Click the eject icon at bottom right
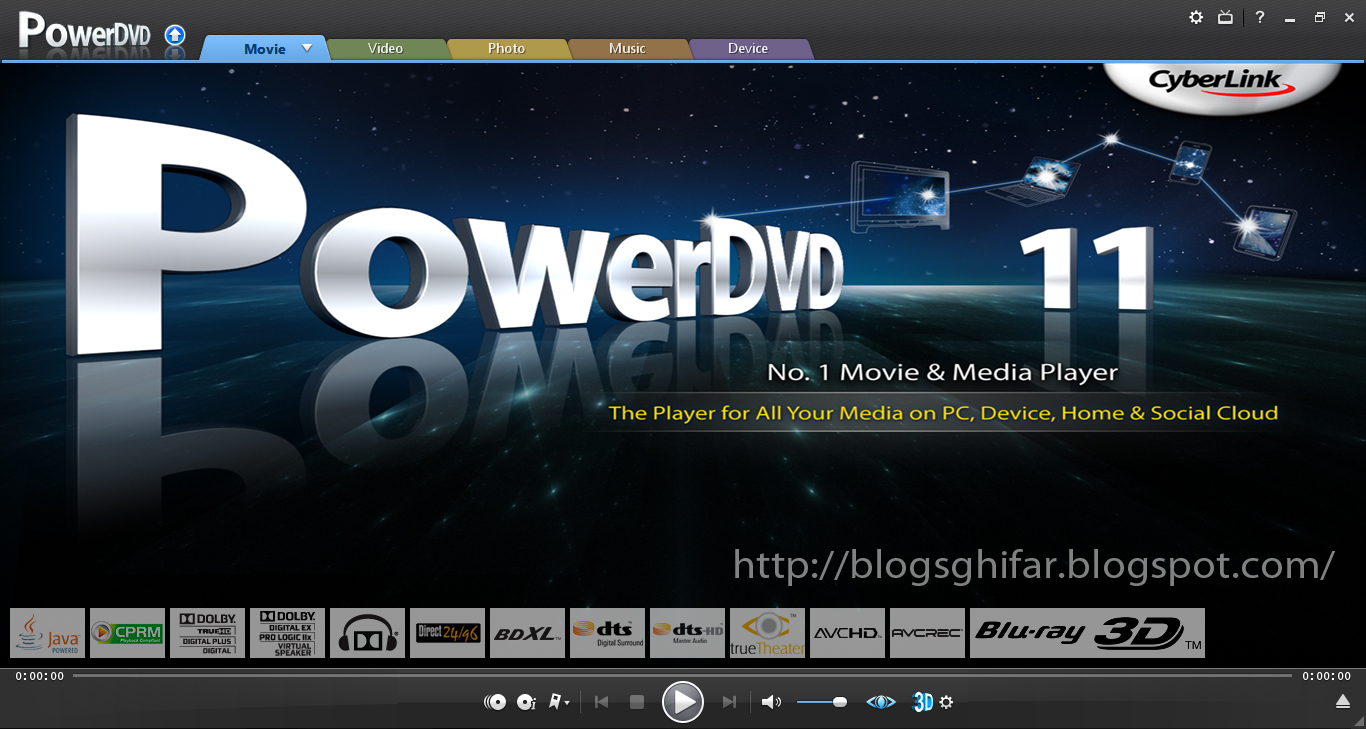Viewport: 1366px width, 729px height. (x=1345, y=702)
